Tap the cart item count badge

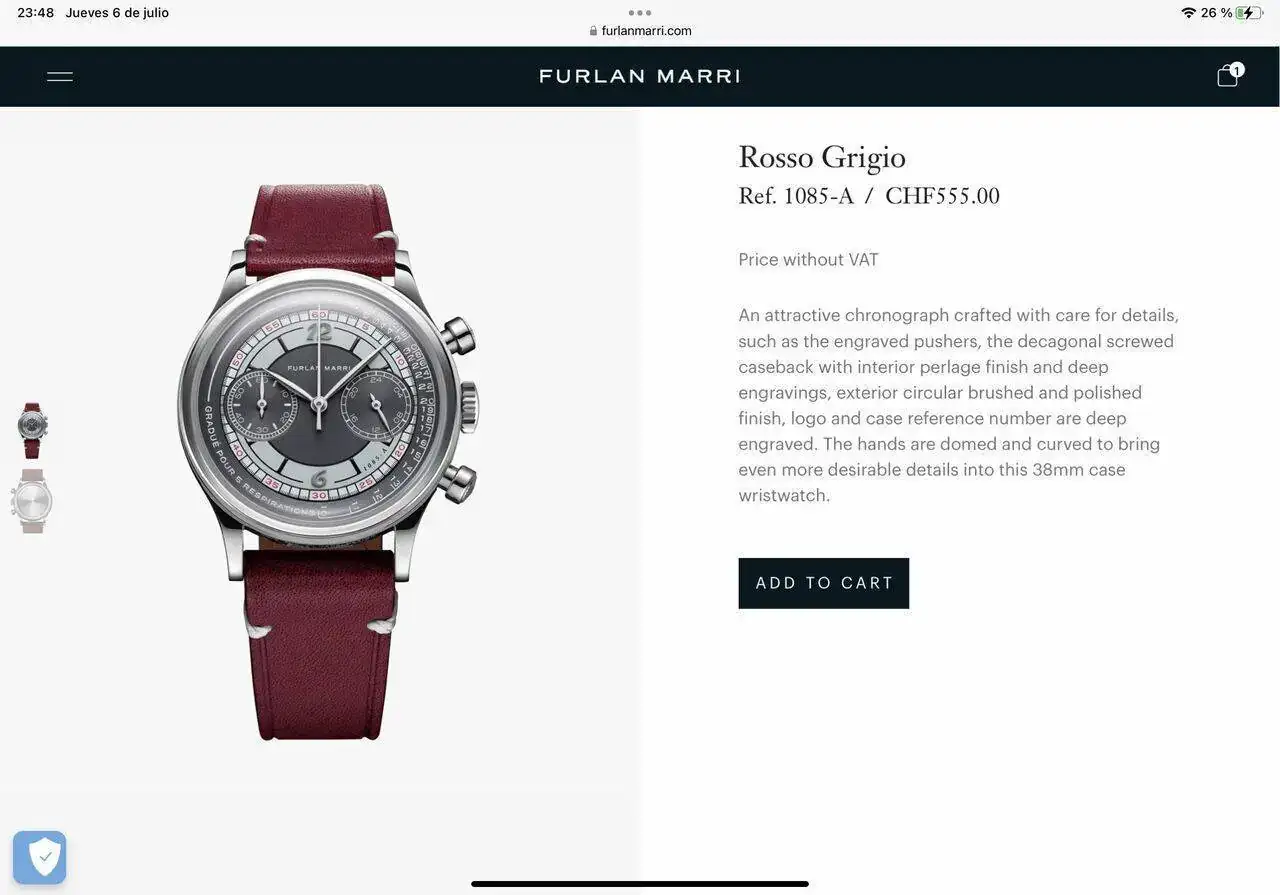click(1237, 69)
